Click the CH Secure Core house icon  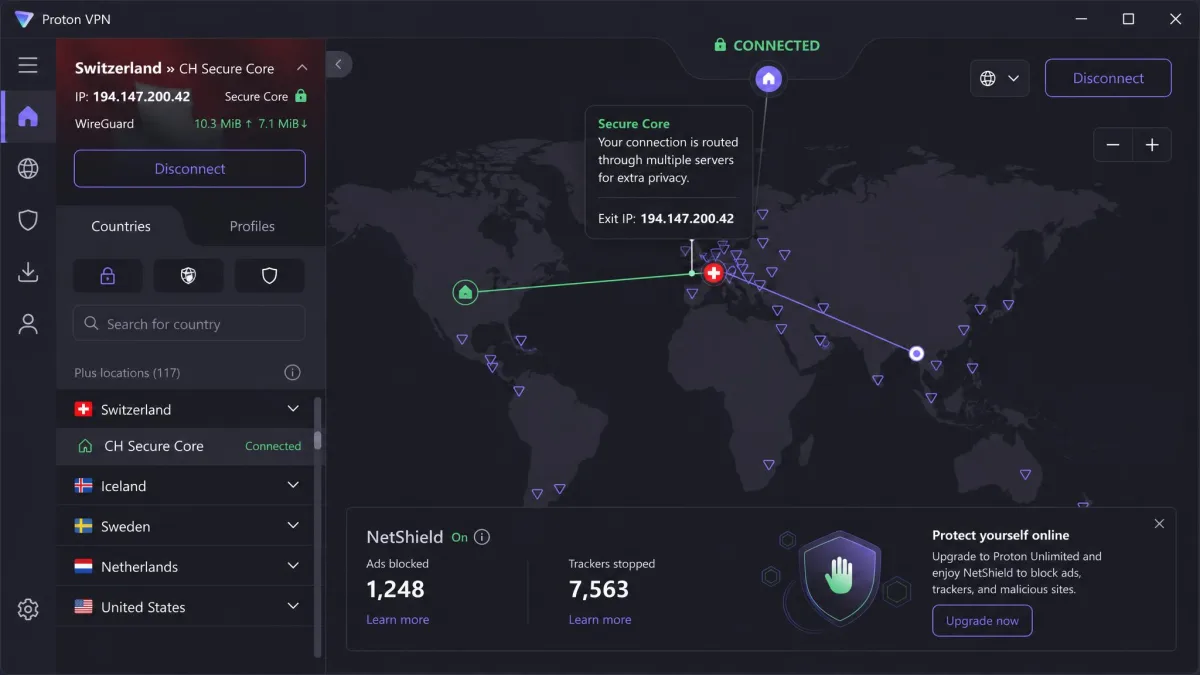[x=85, y=446]
